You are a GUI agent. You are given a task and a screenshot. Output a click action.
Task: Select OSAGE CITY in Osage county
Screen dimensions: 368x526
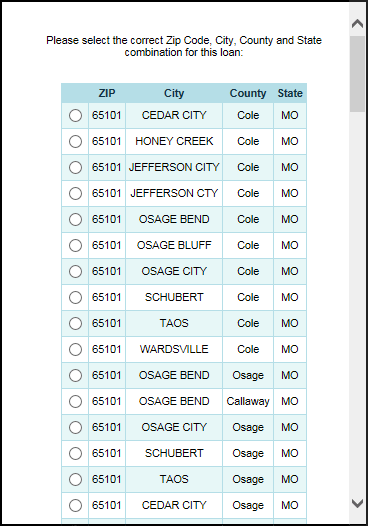point(75,427)
